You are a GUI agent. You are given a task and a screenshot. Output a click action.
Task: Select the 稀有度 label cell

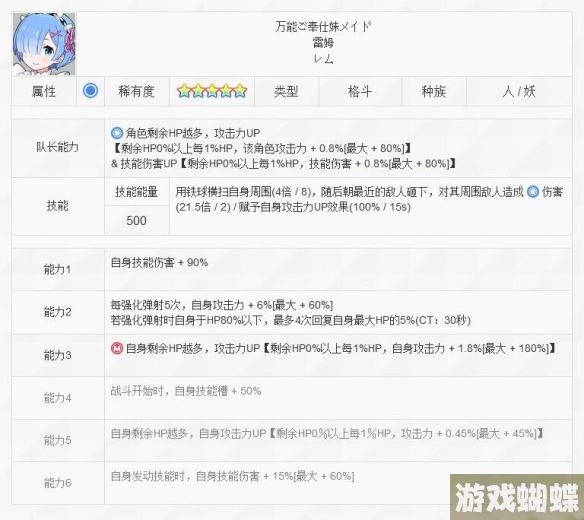click(x=137, y=91)
